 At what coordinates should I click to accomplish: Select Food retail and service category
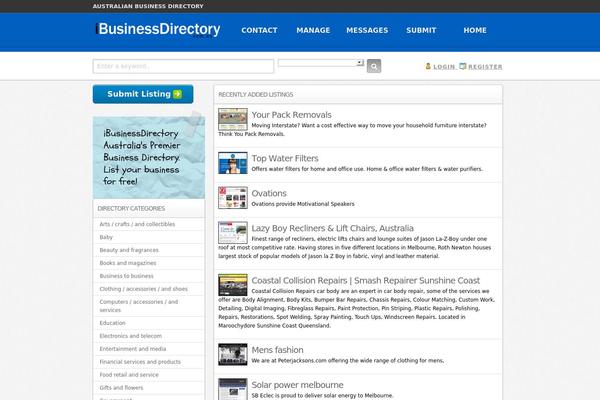pyautogui.click(x=129, y=375)
